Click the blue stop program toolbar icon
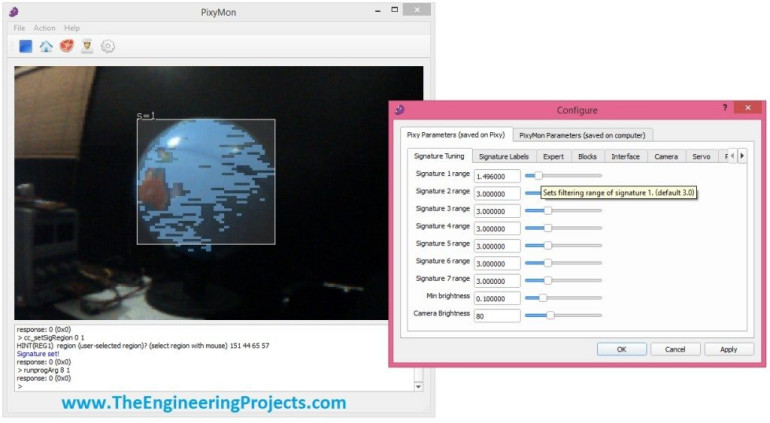Image resolution: width=770 pixels, height=423 pixels. pos(25,46)
